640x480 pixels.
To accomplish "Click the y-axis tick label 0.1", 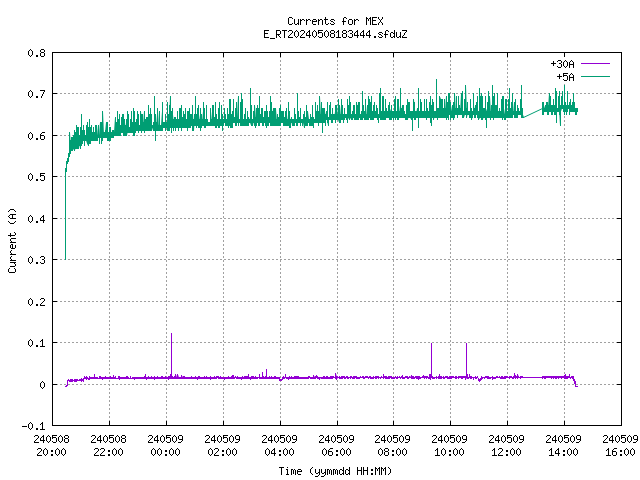I will [x=37, y=343].
